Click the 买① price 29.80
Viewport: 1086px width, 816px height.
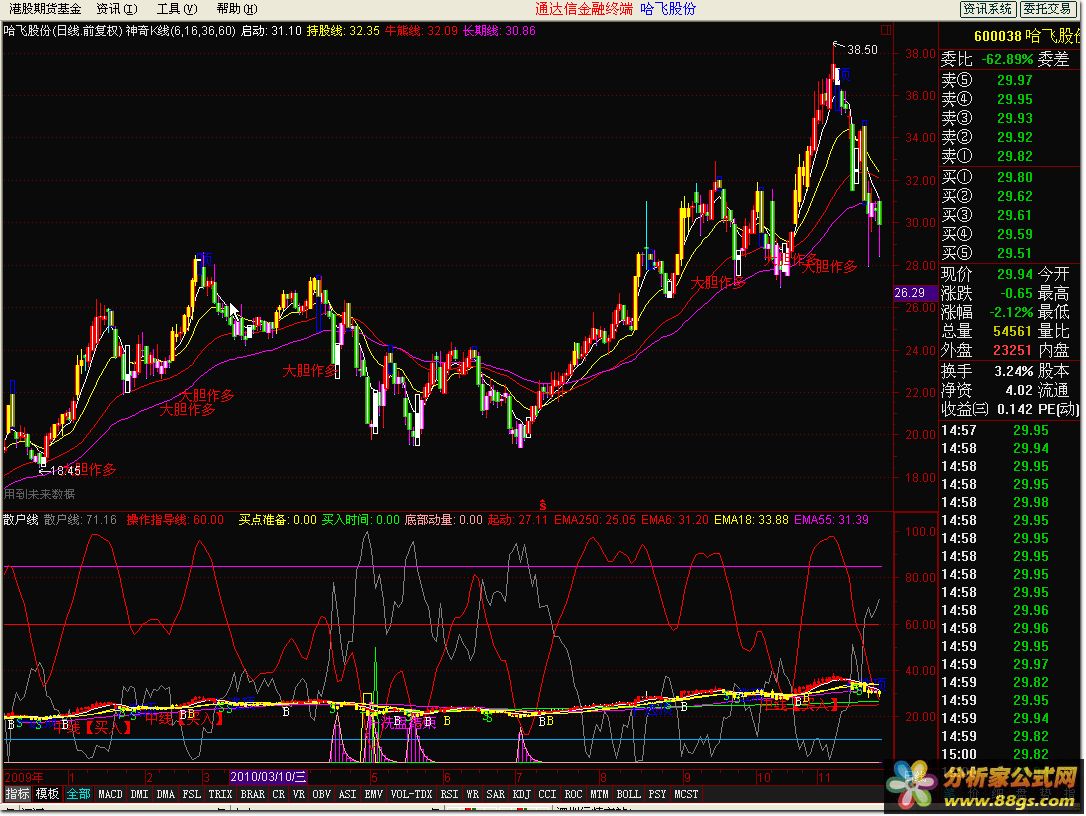coord(1015,177)
